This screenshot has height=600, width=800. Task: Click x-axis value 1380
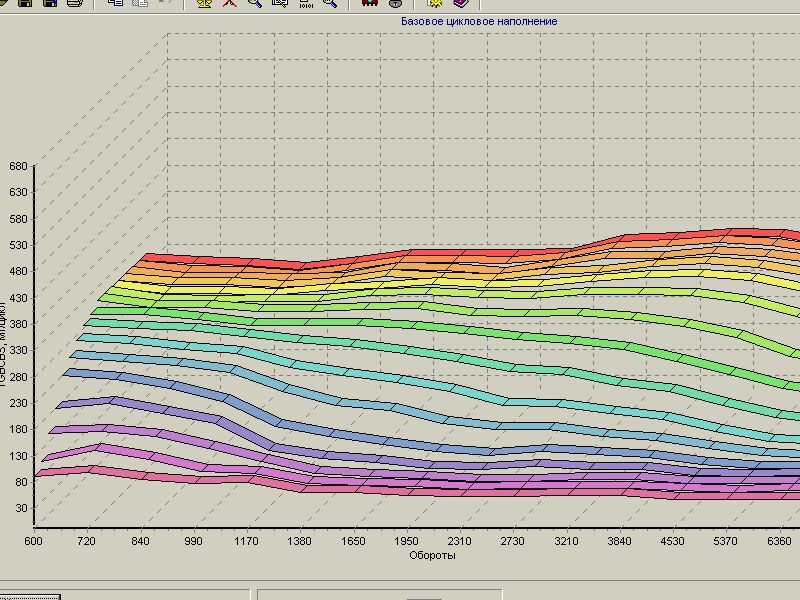[299, 541]
